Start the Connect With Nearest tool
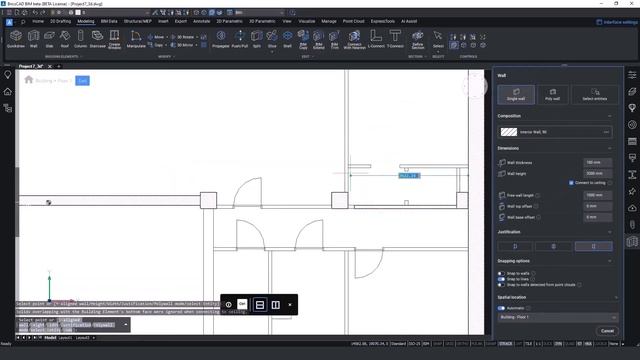This screenshot has width=640, height=360. pyautogui.click(x=354, y=40)
